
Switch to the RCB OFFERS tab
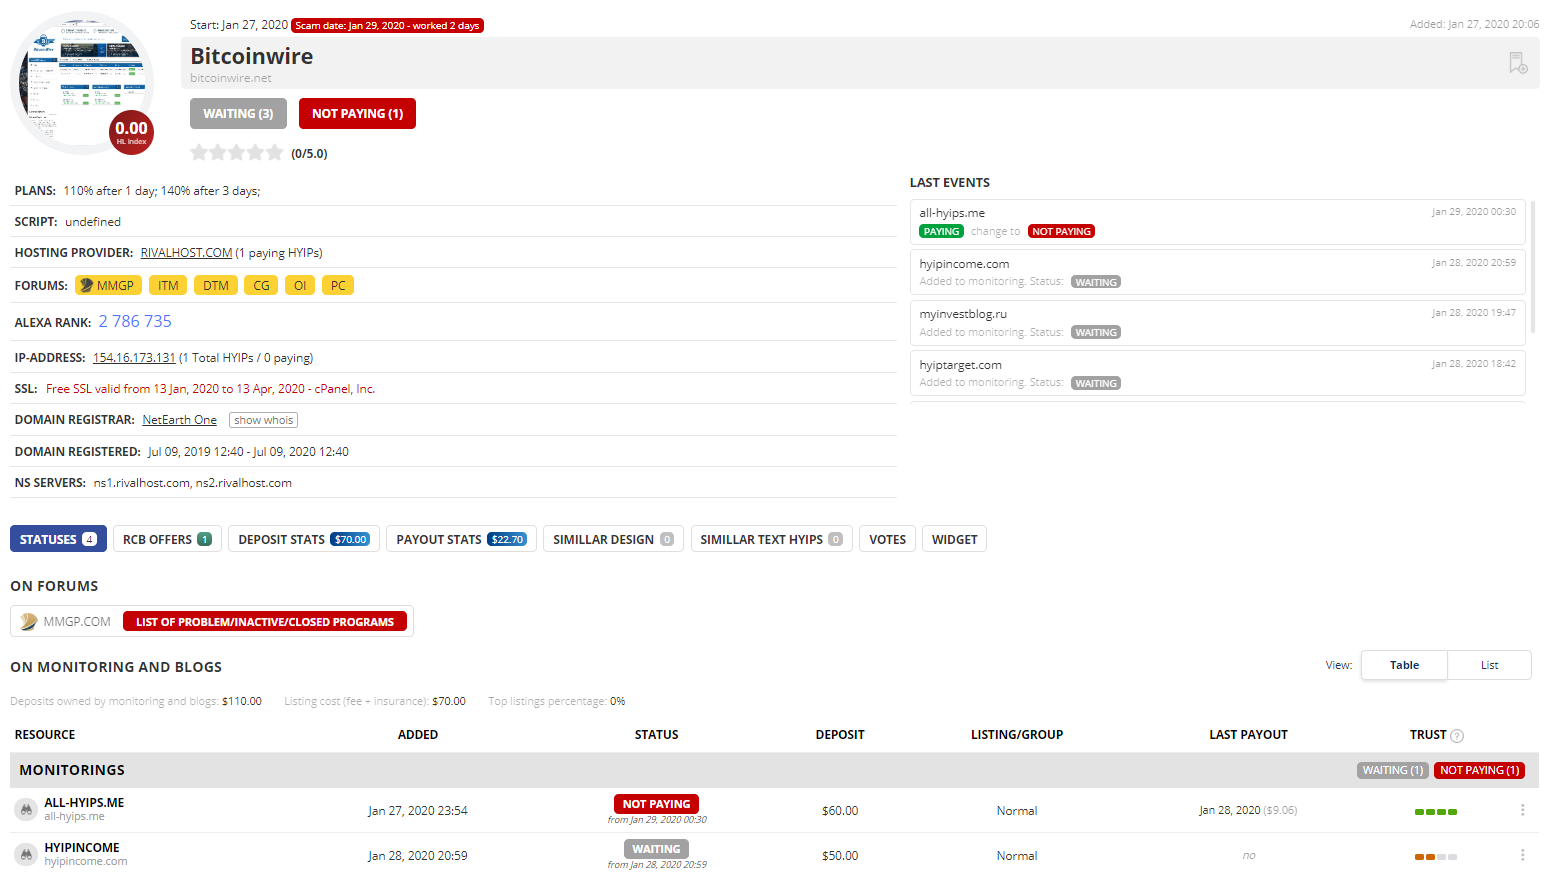[x=167, y=539]
